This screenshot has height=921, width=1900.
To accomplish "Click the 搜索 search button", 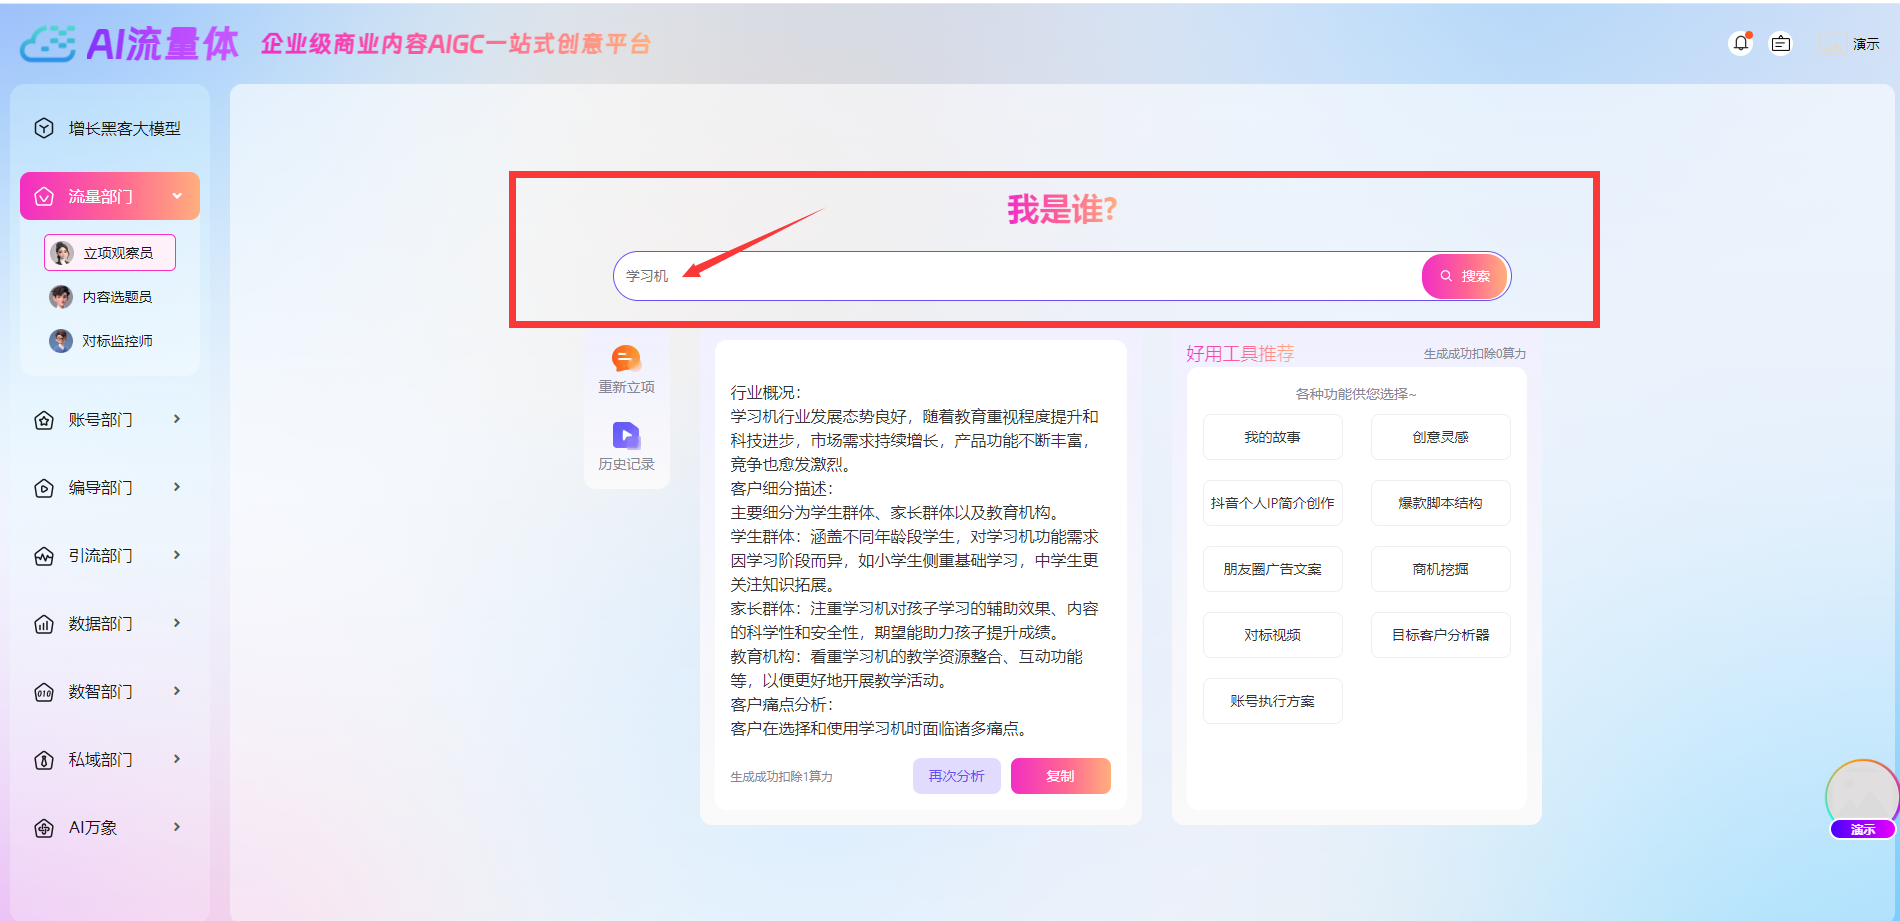I will click(1464, 276).
